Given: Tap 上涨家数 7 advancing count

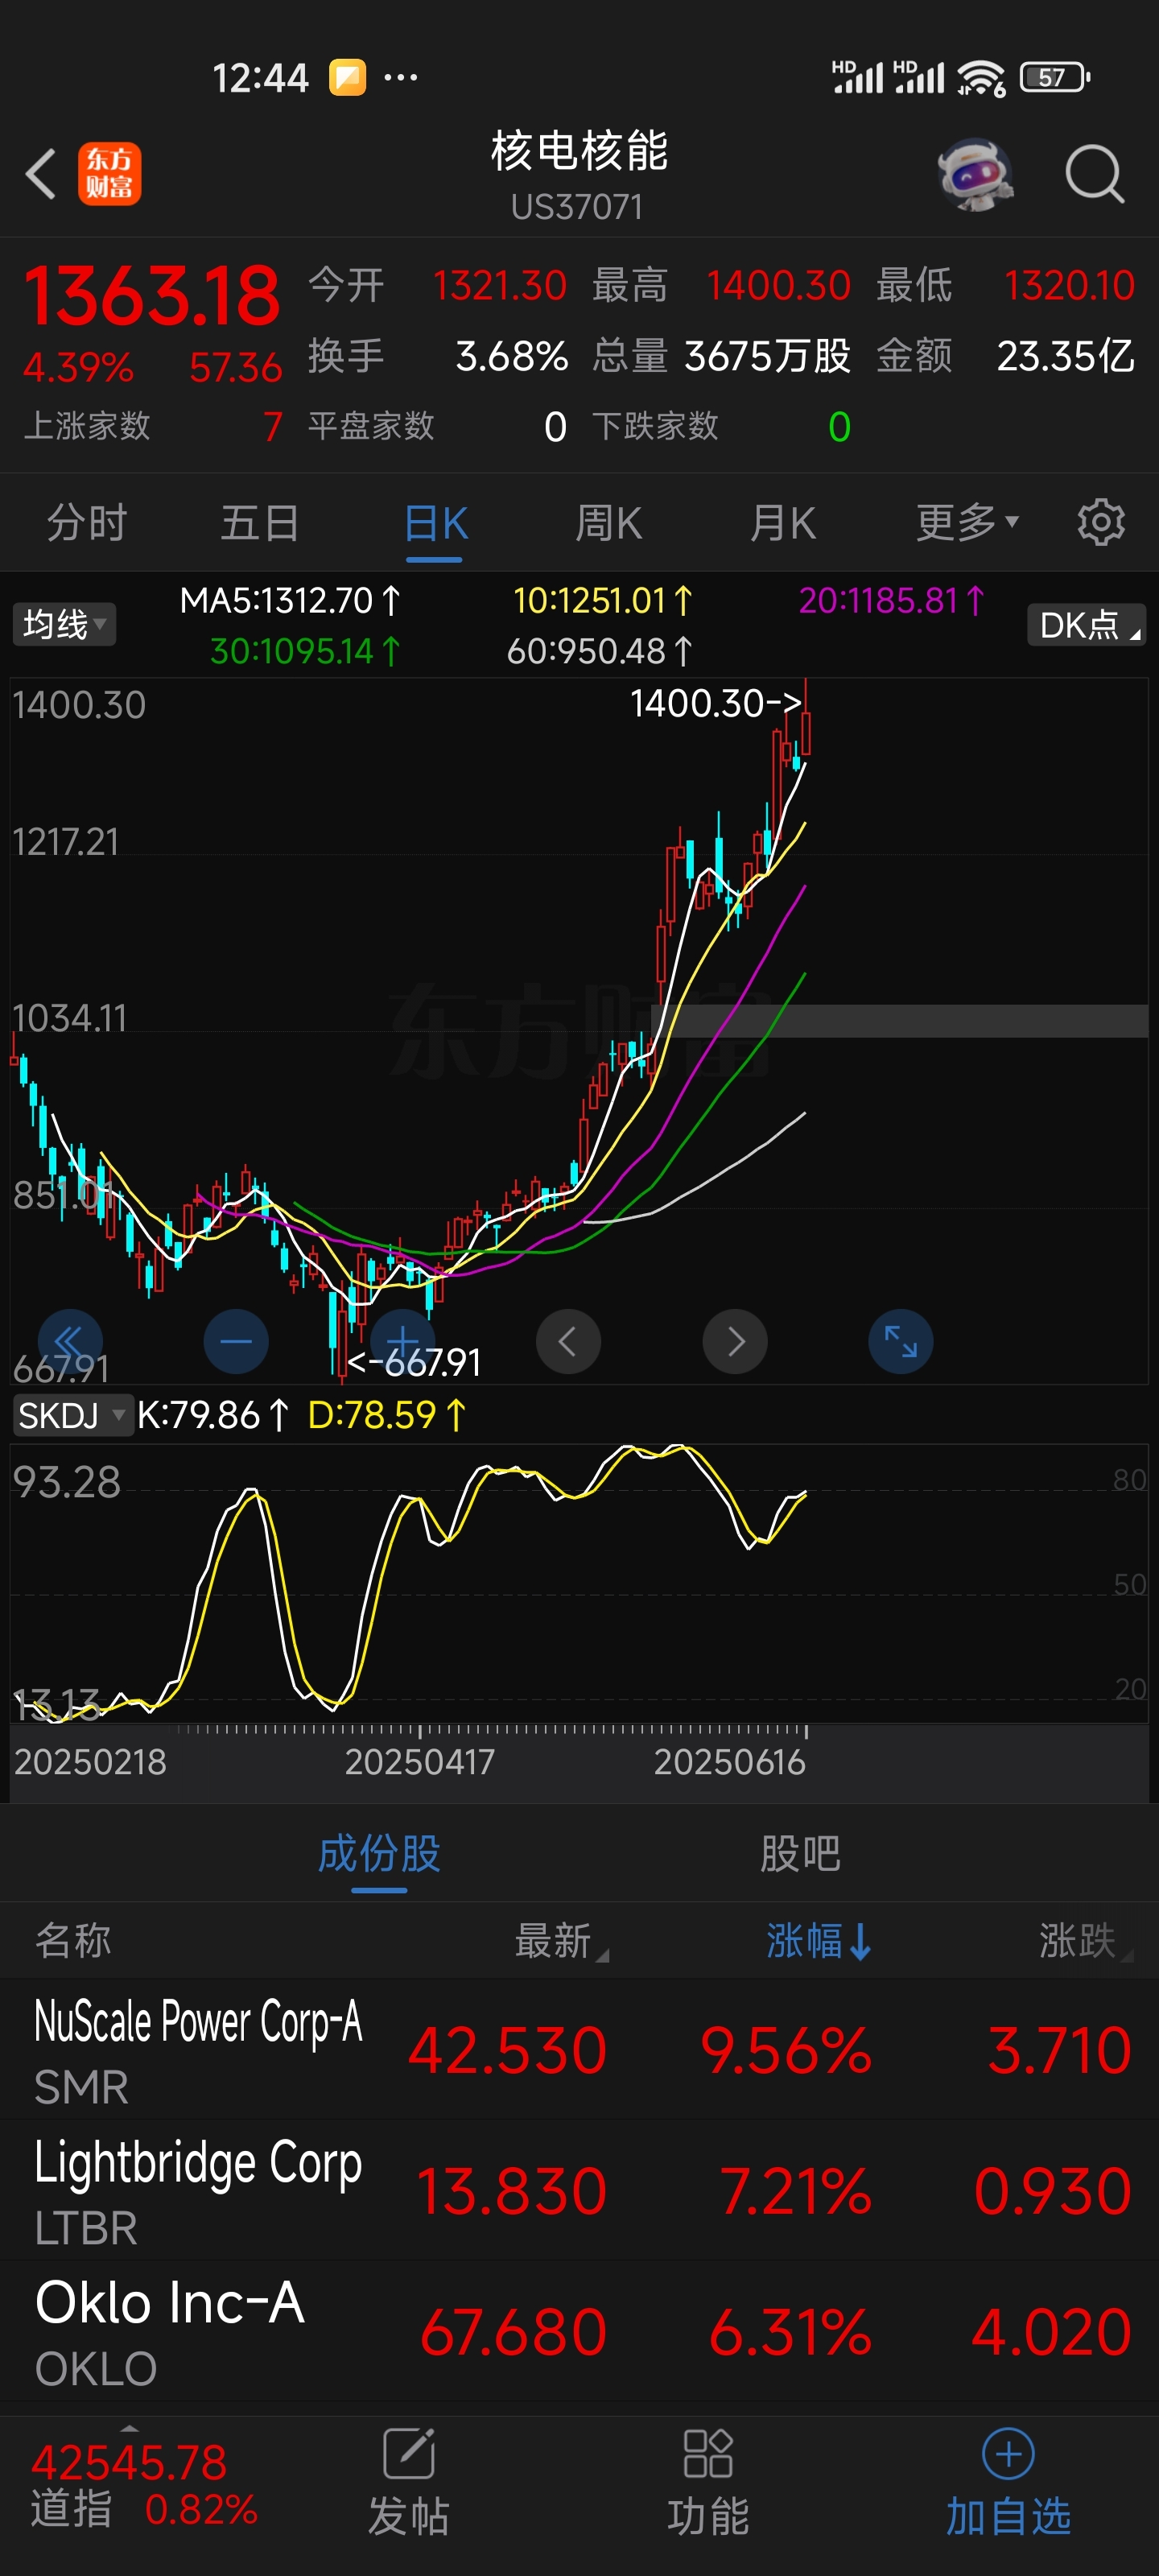Looking at the screenshot, I should click(153, 426).
